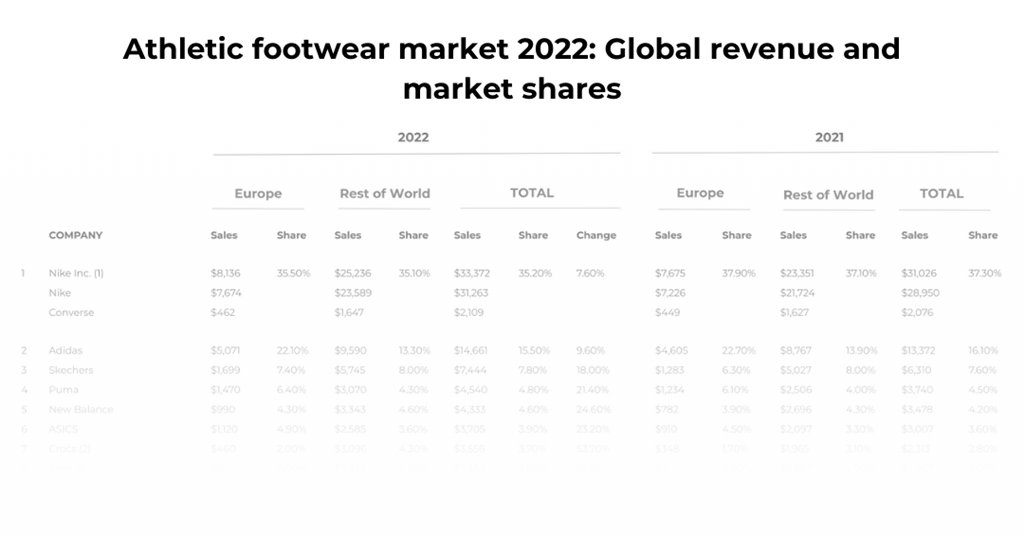
Task: Click the '$25,236' sales cell
Action: (353, 273)
